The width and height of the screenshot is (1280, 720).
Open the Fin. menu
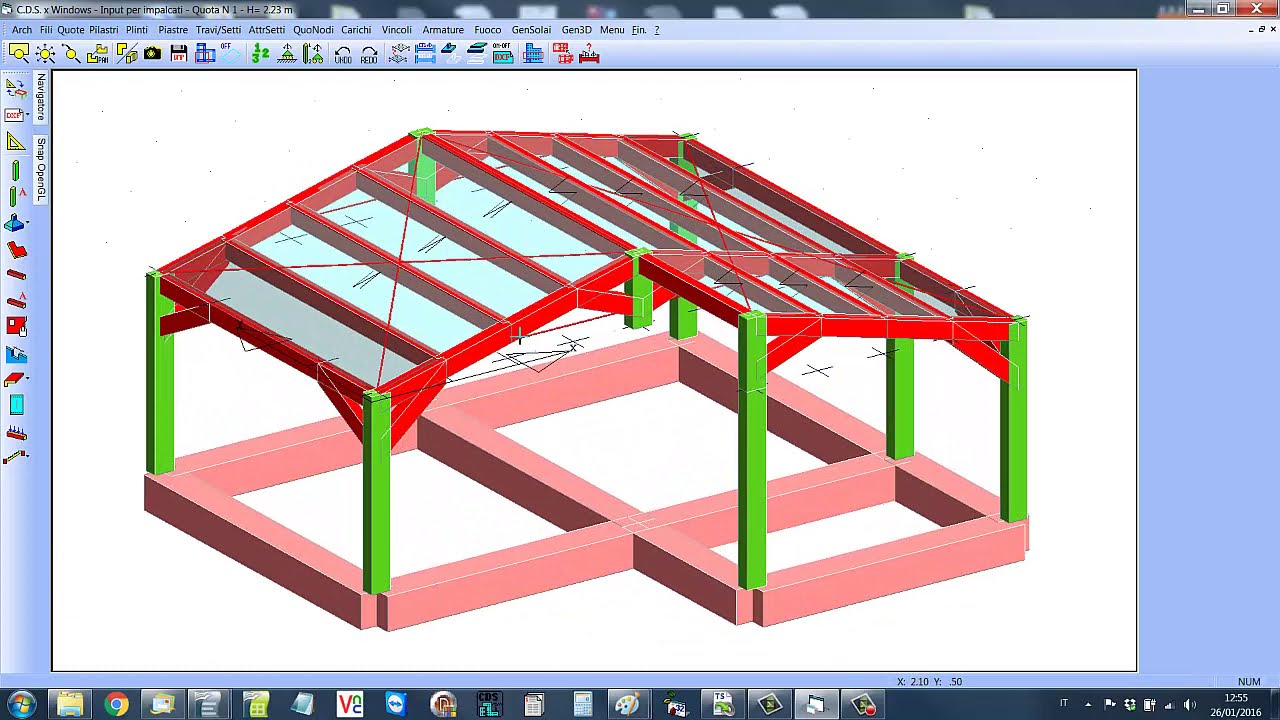coord(639,30)
